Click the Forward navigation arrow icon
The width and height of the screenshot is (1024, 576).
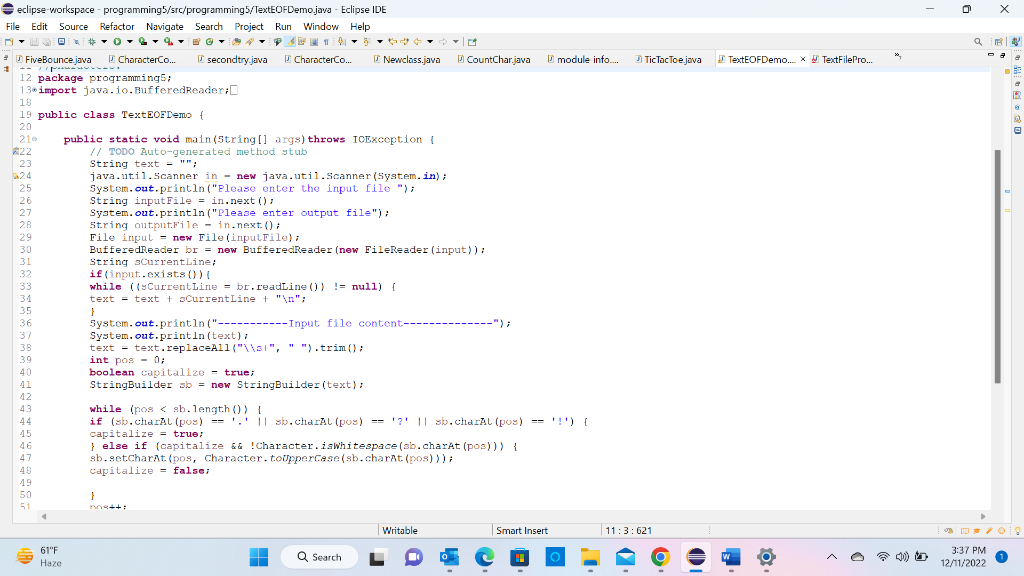[x=443, y=42]
